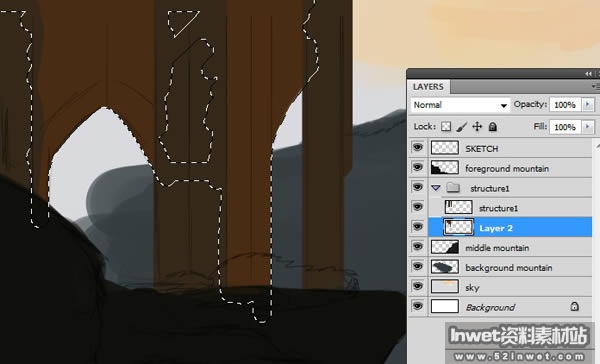600x364 pixels.
Task: Enable the lock all padlock icon
Action: point(492,126)
